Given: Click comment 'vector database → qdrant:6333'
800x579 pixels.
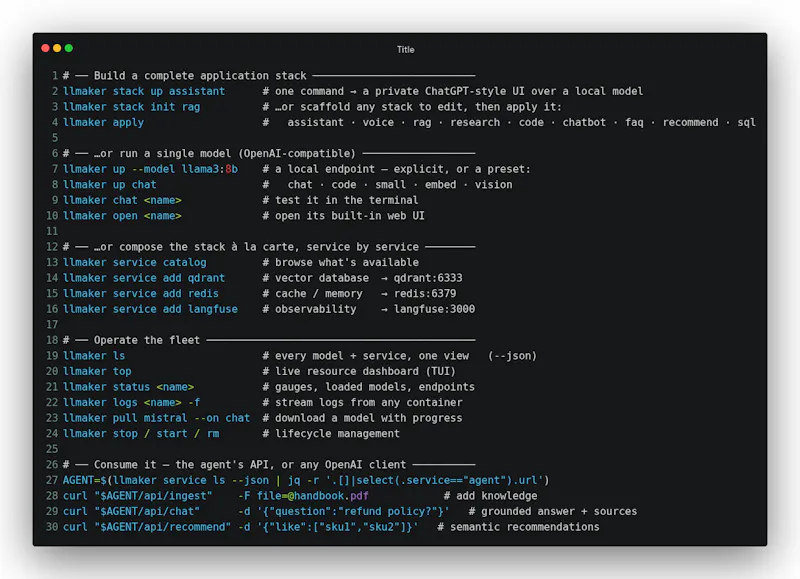Looking at the screenshot, I should pos(363,278).
